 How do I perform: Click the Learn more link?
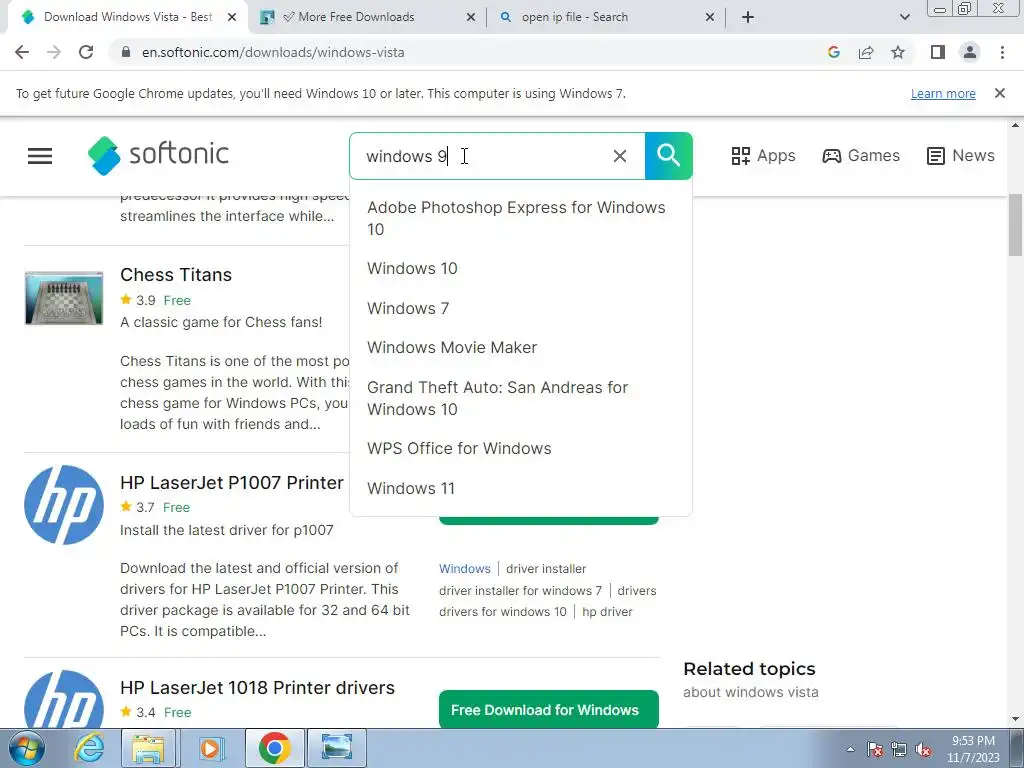943,93
